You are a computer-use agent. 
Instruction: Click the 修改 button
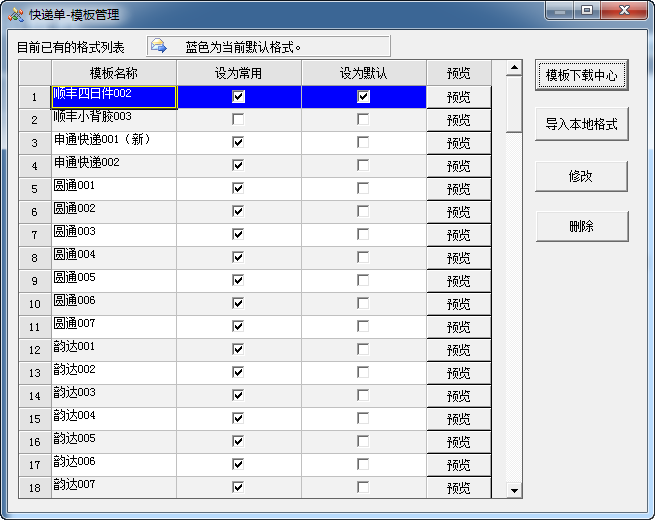[581, 176]
